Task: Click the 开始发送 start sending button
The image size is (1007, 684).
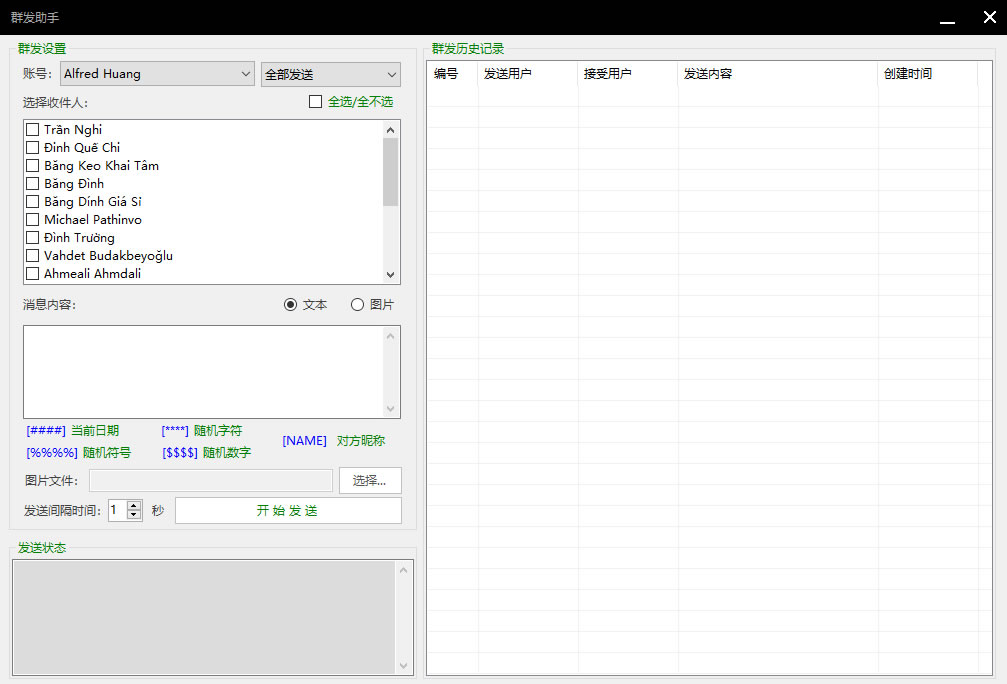Action: (288, 511)
